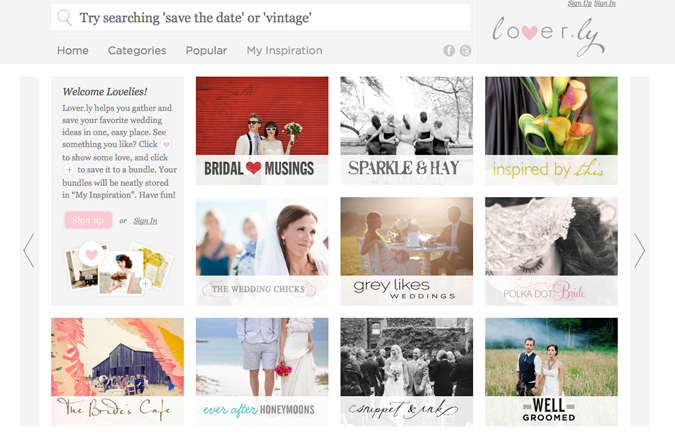
Task: Advance to next page with right arrow
Action: [x=640, y=251]
